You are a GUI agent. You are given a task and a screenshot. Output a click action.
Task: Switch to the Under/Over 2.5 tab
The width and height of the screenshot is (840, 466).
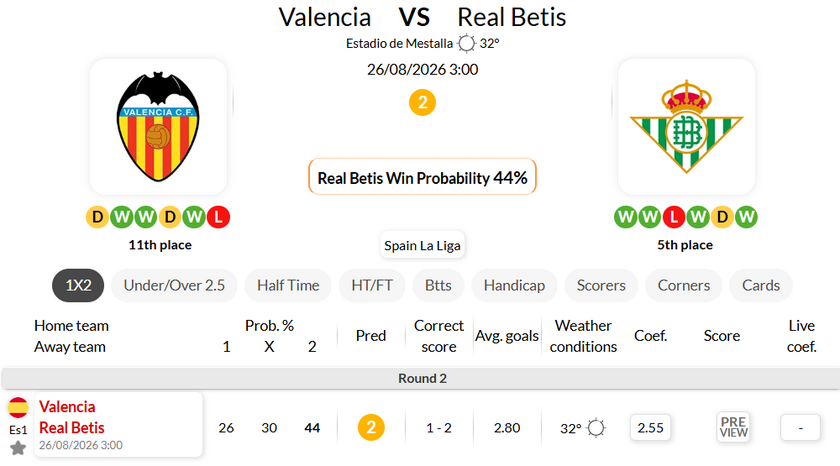click(174, 285)
